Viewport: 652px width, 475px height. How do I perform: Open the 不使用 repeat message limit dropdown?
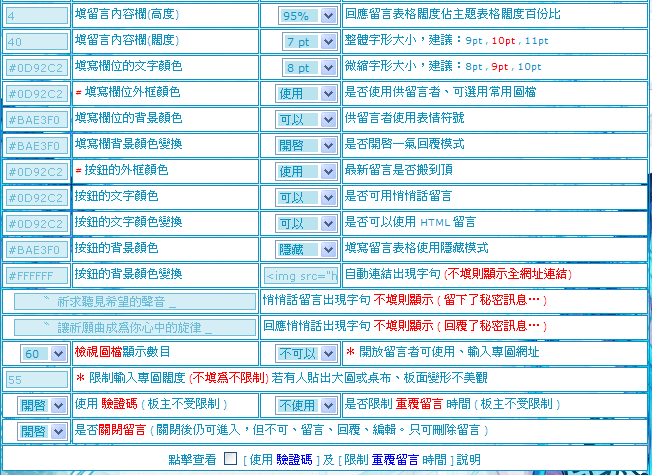point(306,405)
